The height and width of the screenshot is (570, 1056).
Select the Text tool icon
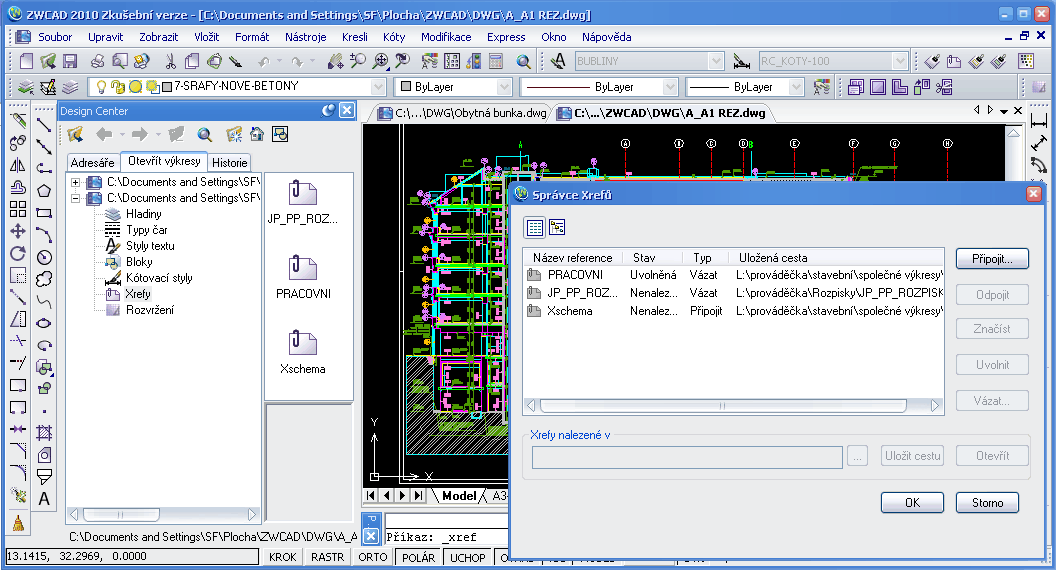coord(44,498)
